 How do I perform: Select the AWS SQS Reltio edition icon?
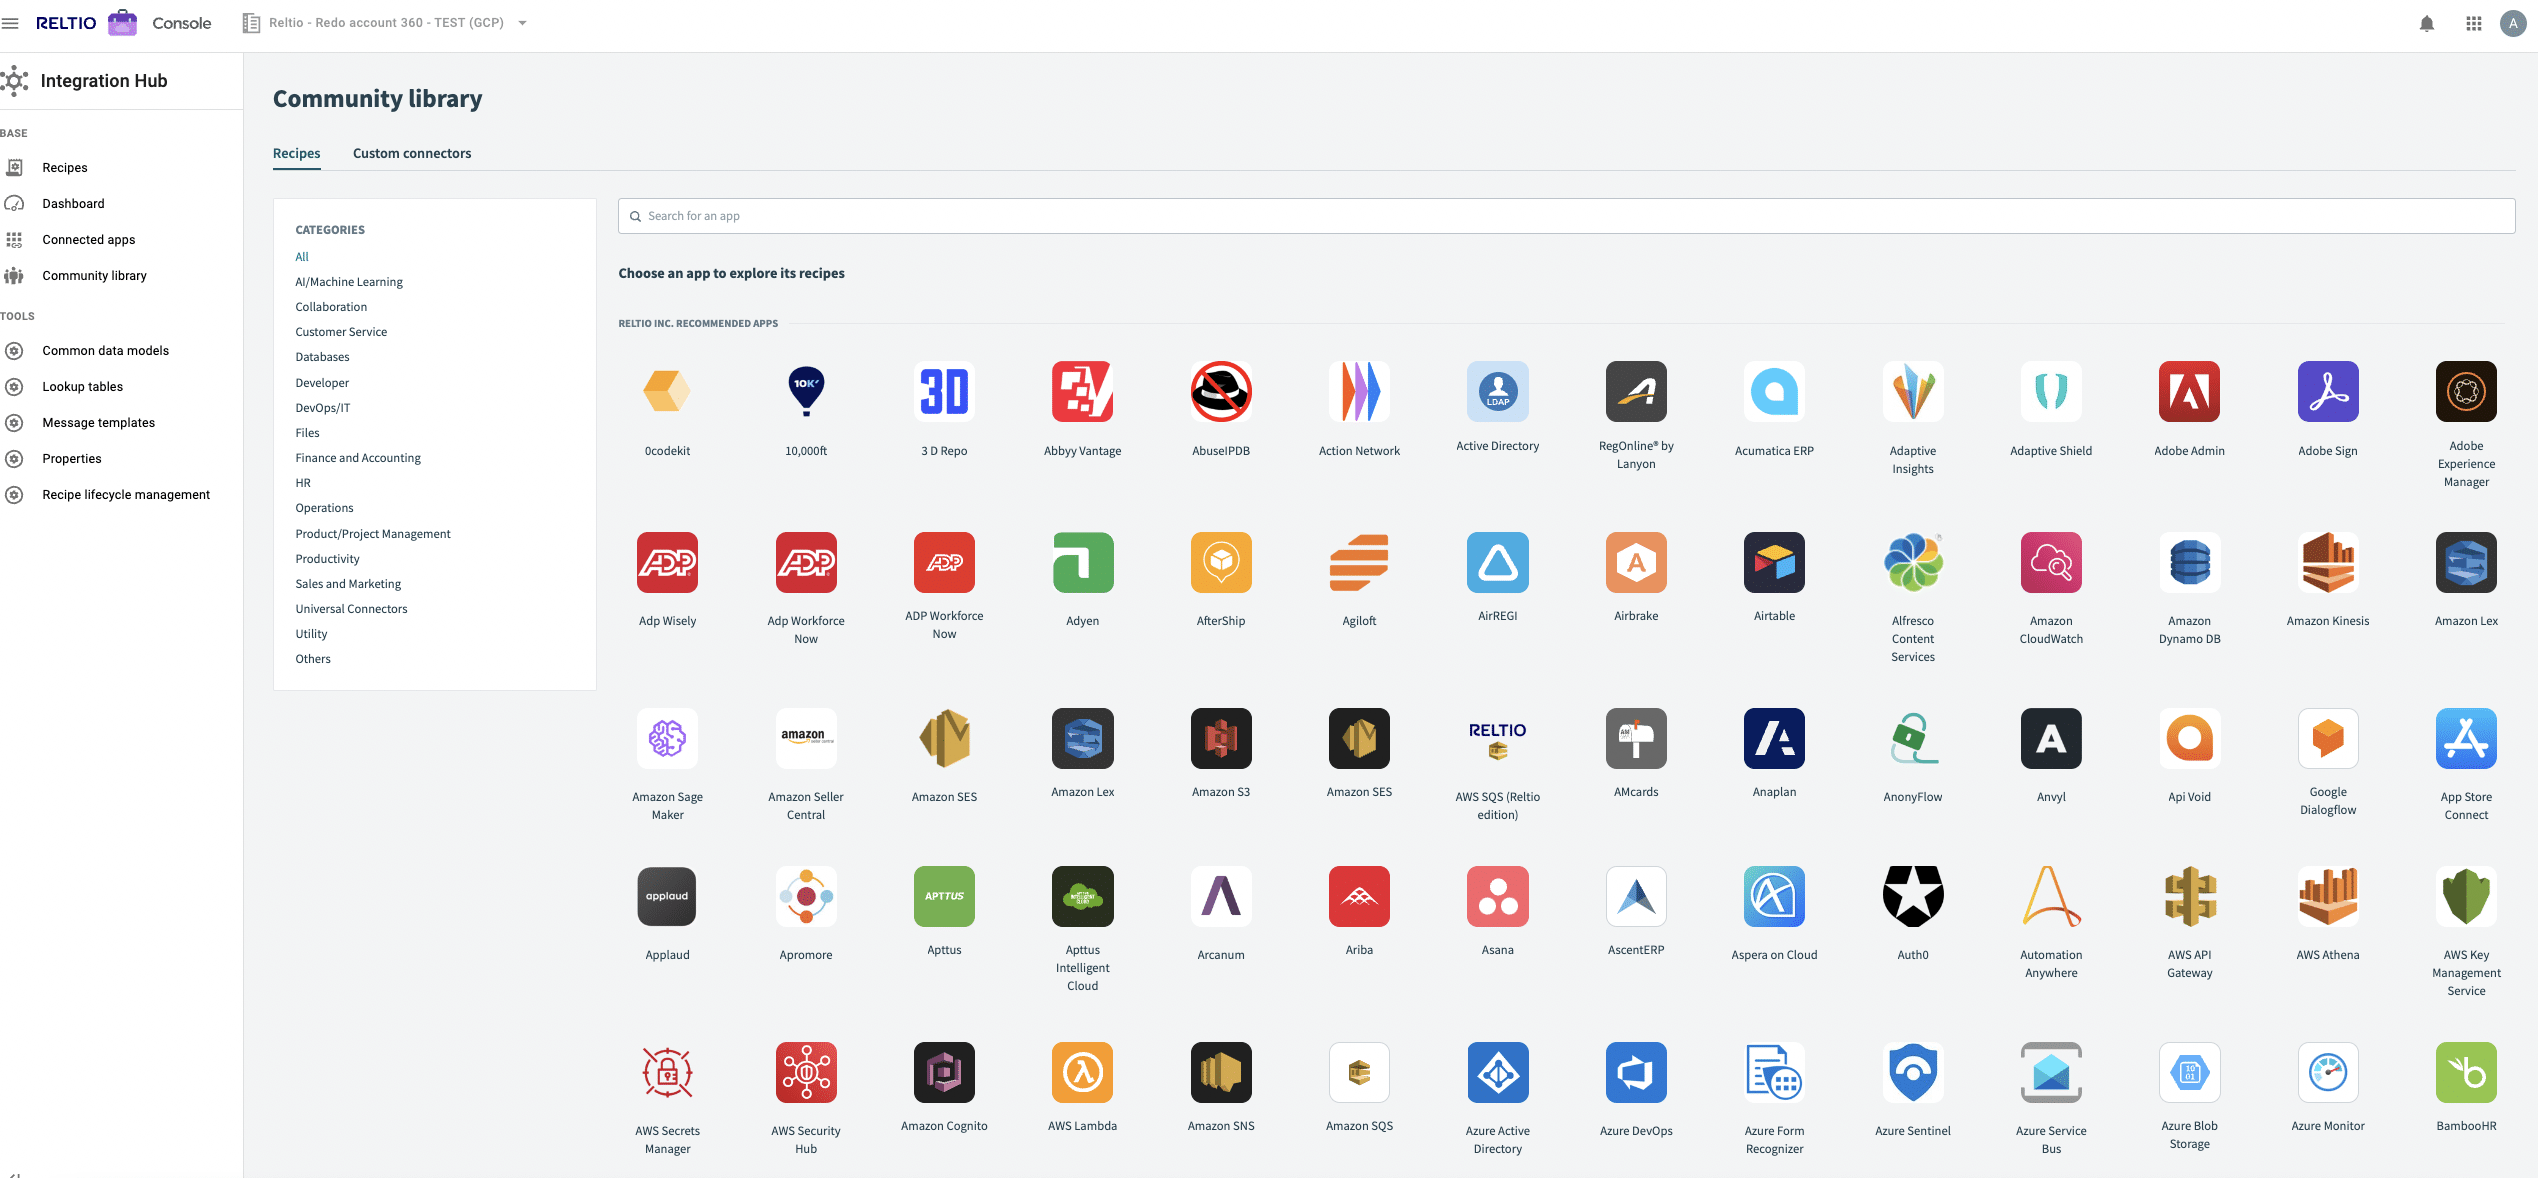1496,738
